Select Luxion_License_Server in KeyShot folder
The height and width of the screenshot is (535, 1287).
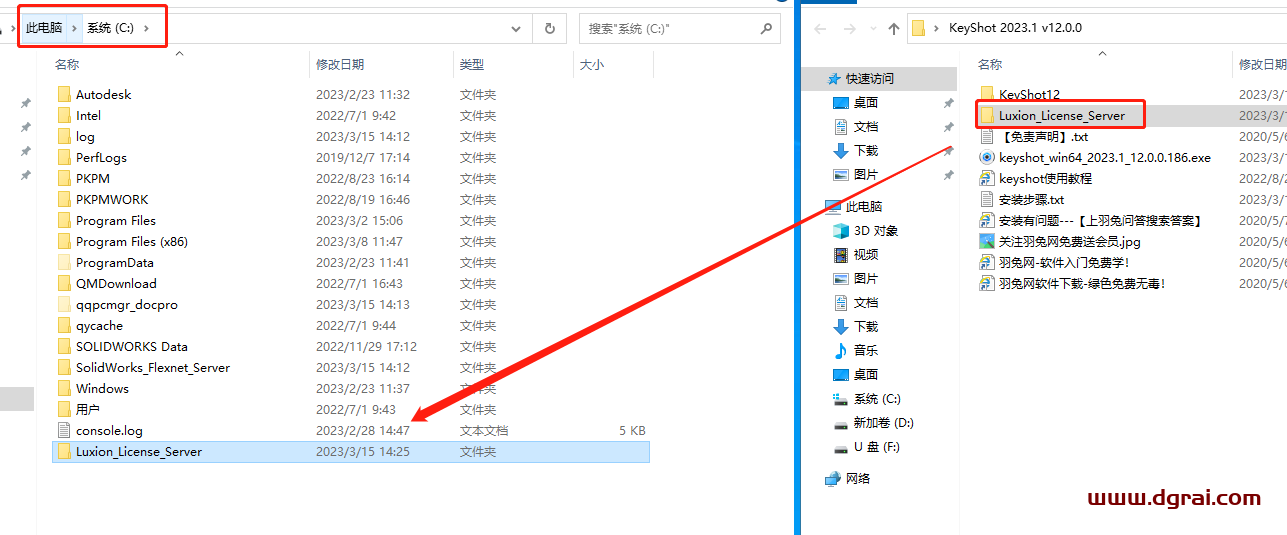coord(1062,115)
